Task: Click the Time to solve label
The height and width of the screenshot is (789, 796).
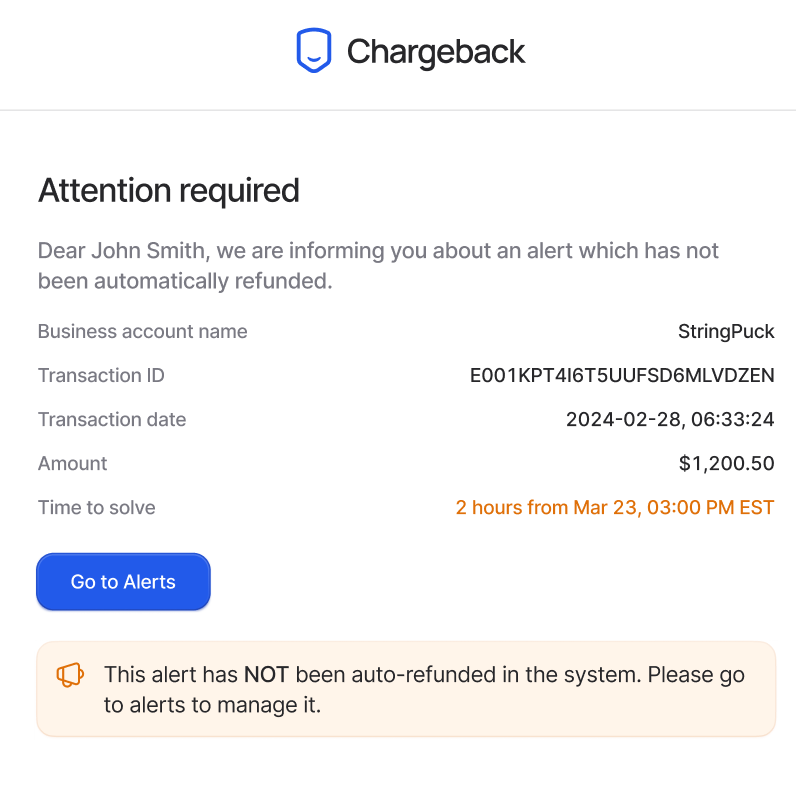Action: (96, 508)
